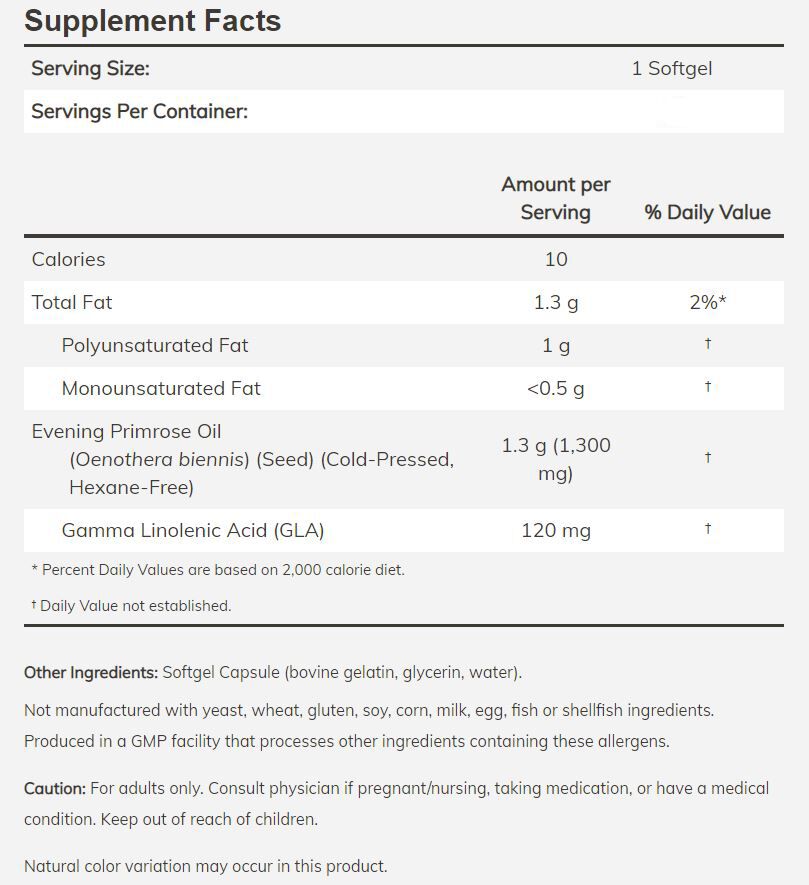Click the 1 Softgel serving value
This screenshot has width=809, height=885.
(x=672, y=69)
